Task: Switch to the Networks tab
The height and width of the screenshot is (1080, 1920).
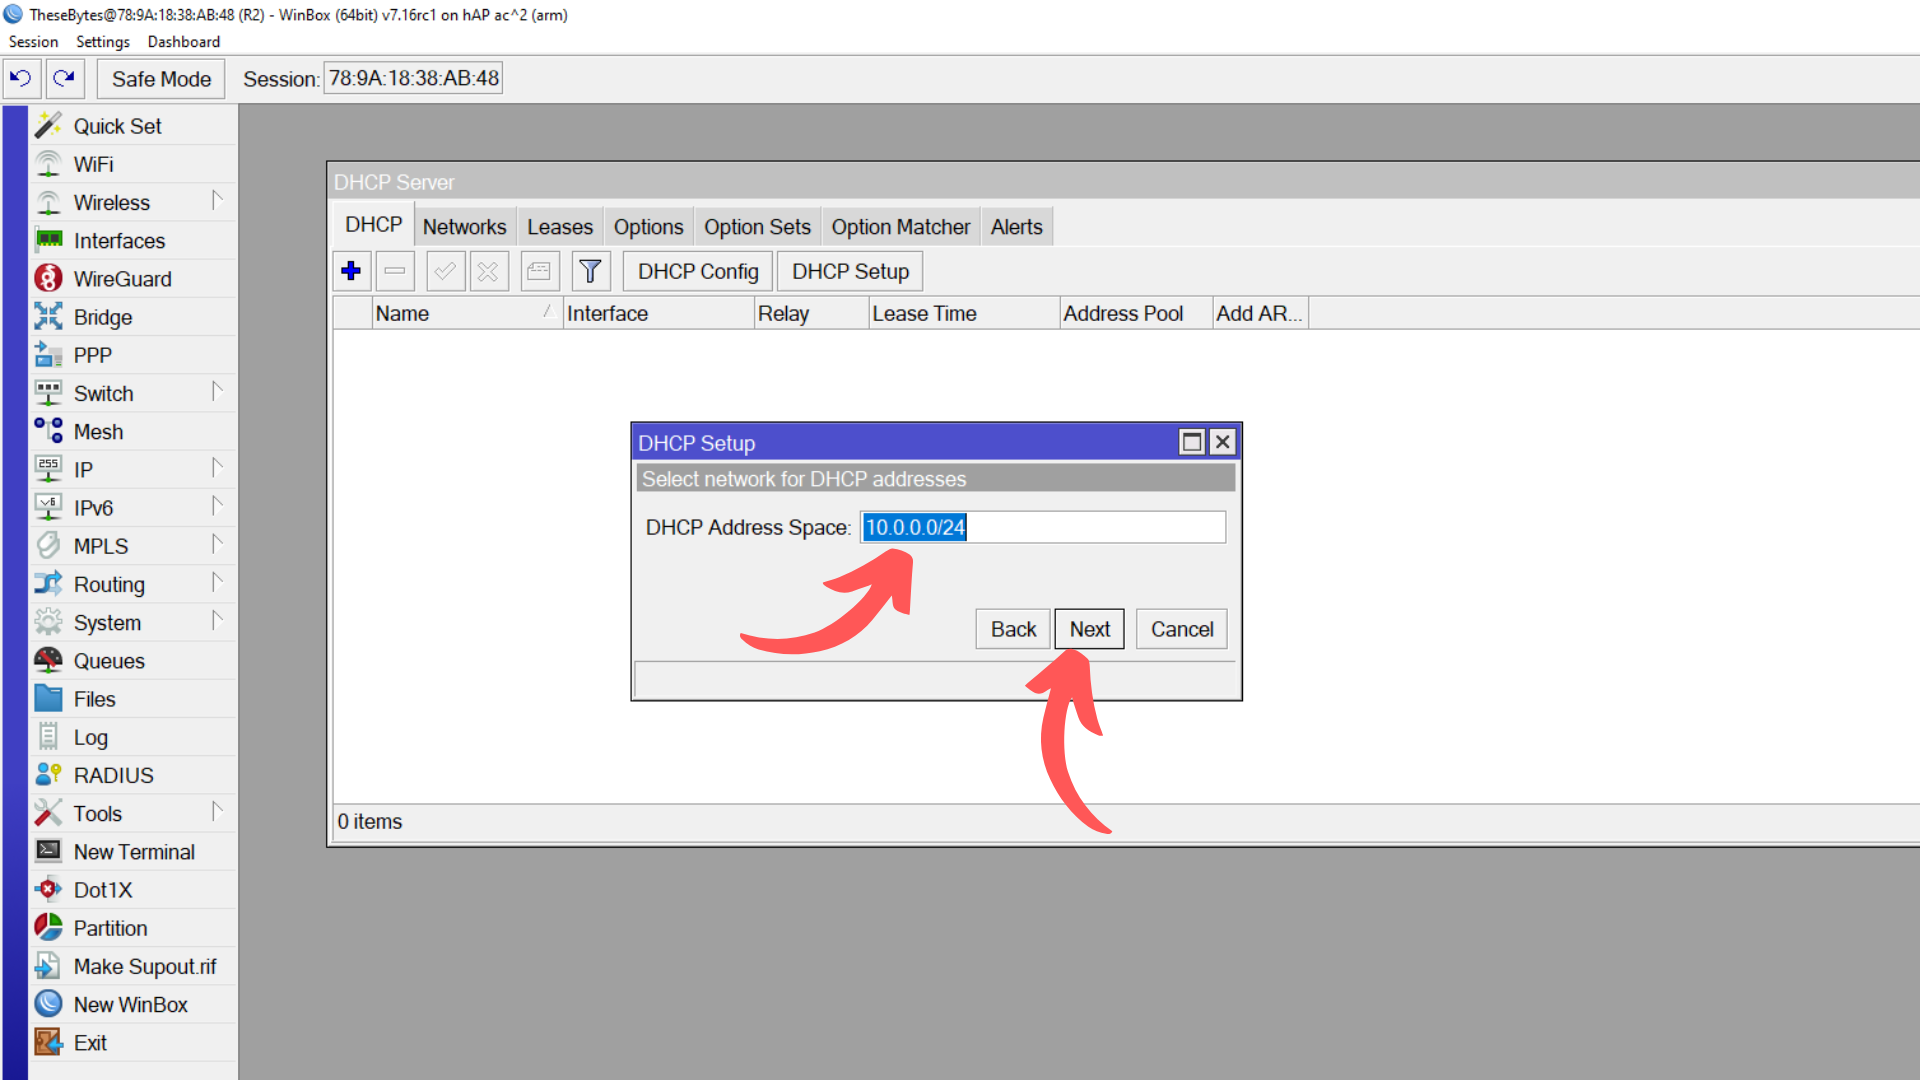Action: tap(464, 226)
